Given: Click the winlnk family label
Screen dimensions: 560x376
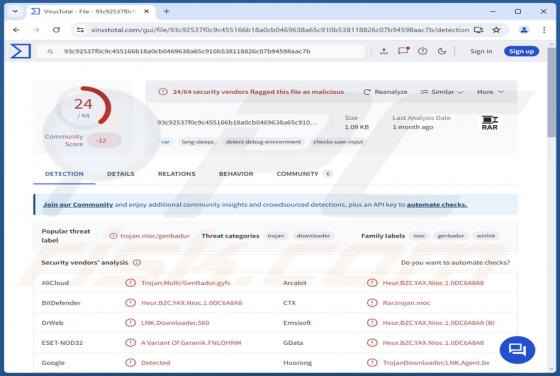Looking at the screenshot, I should point(486,236).
